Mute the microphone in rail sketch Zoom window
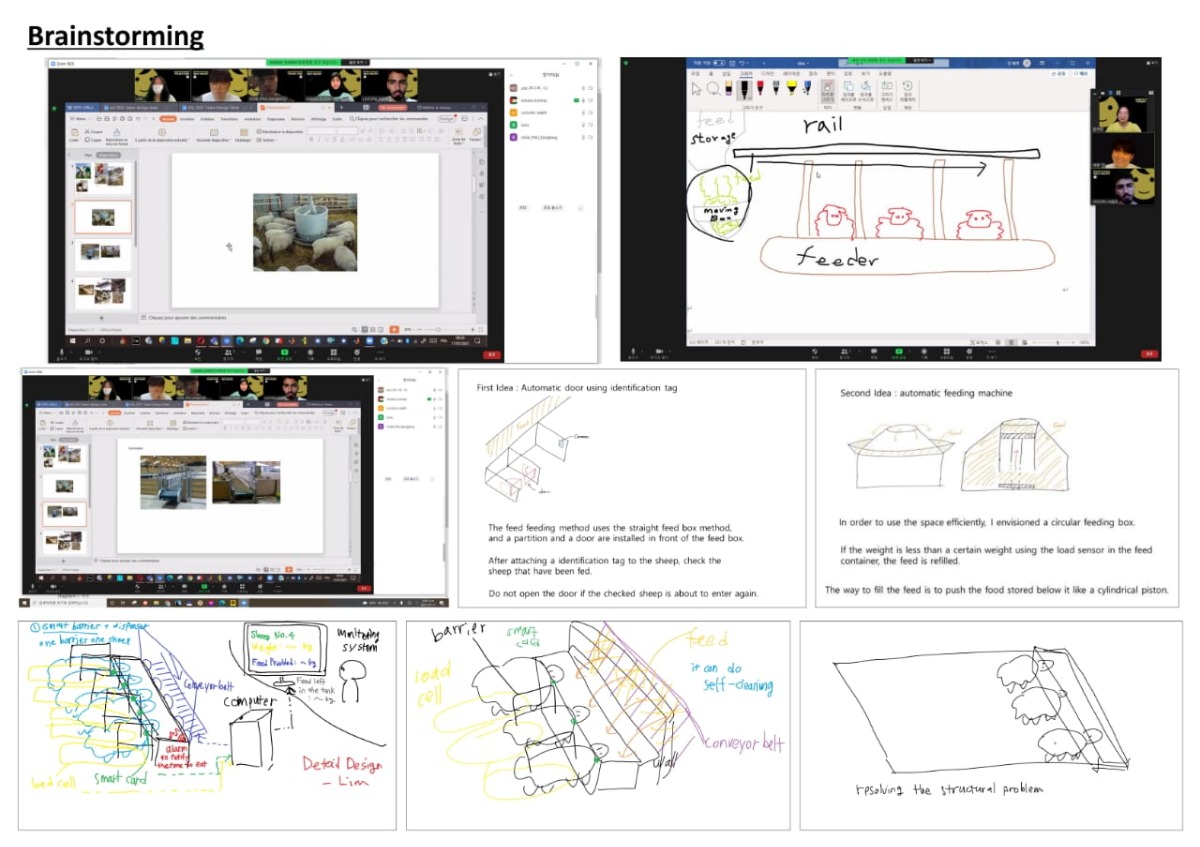1200x847 pixels. click(x=634, y=352)
